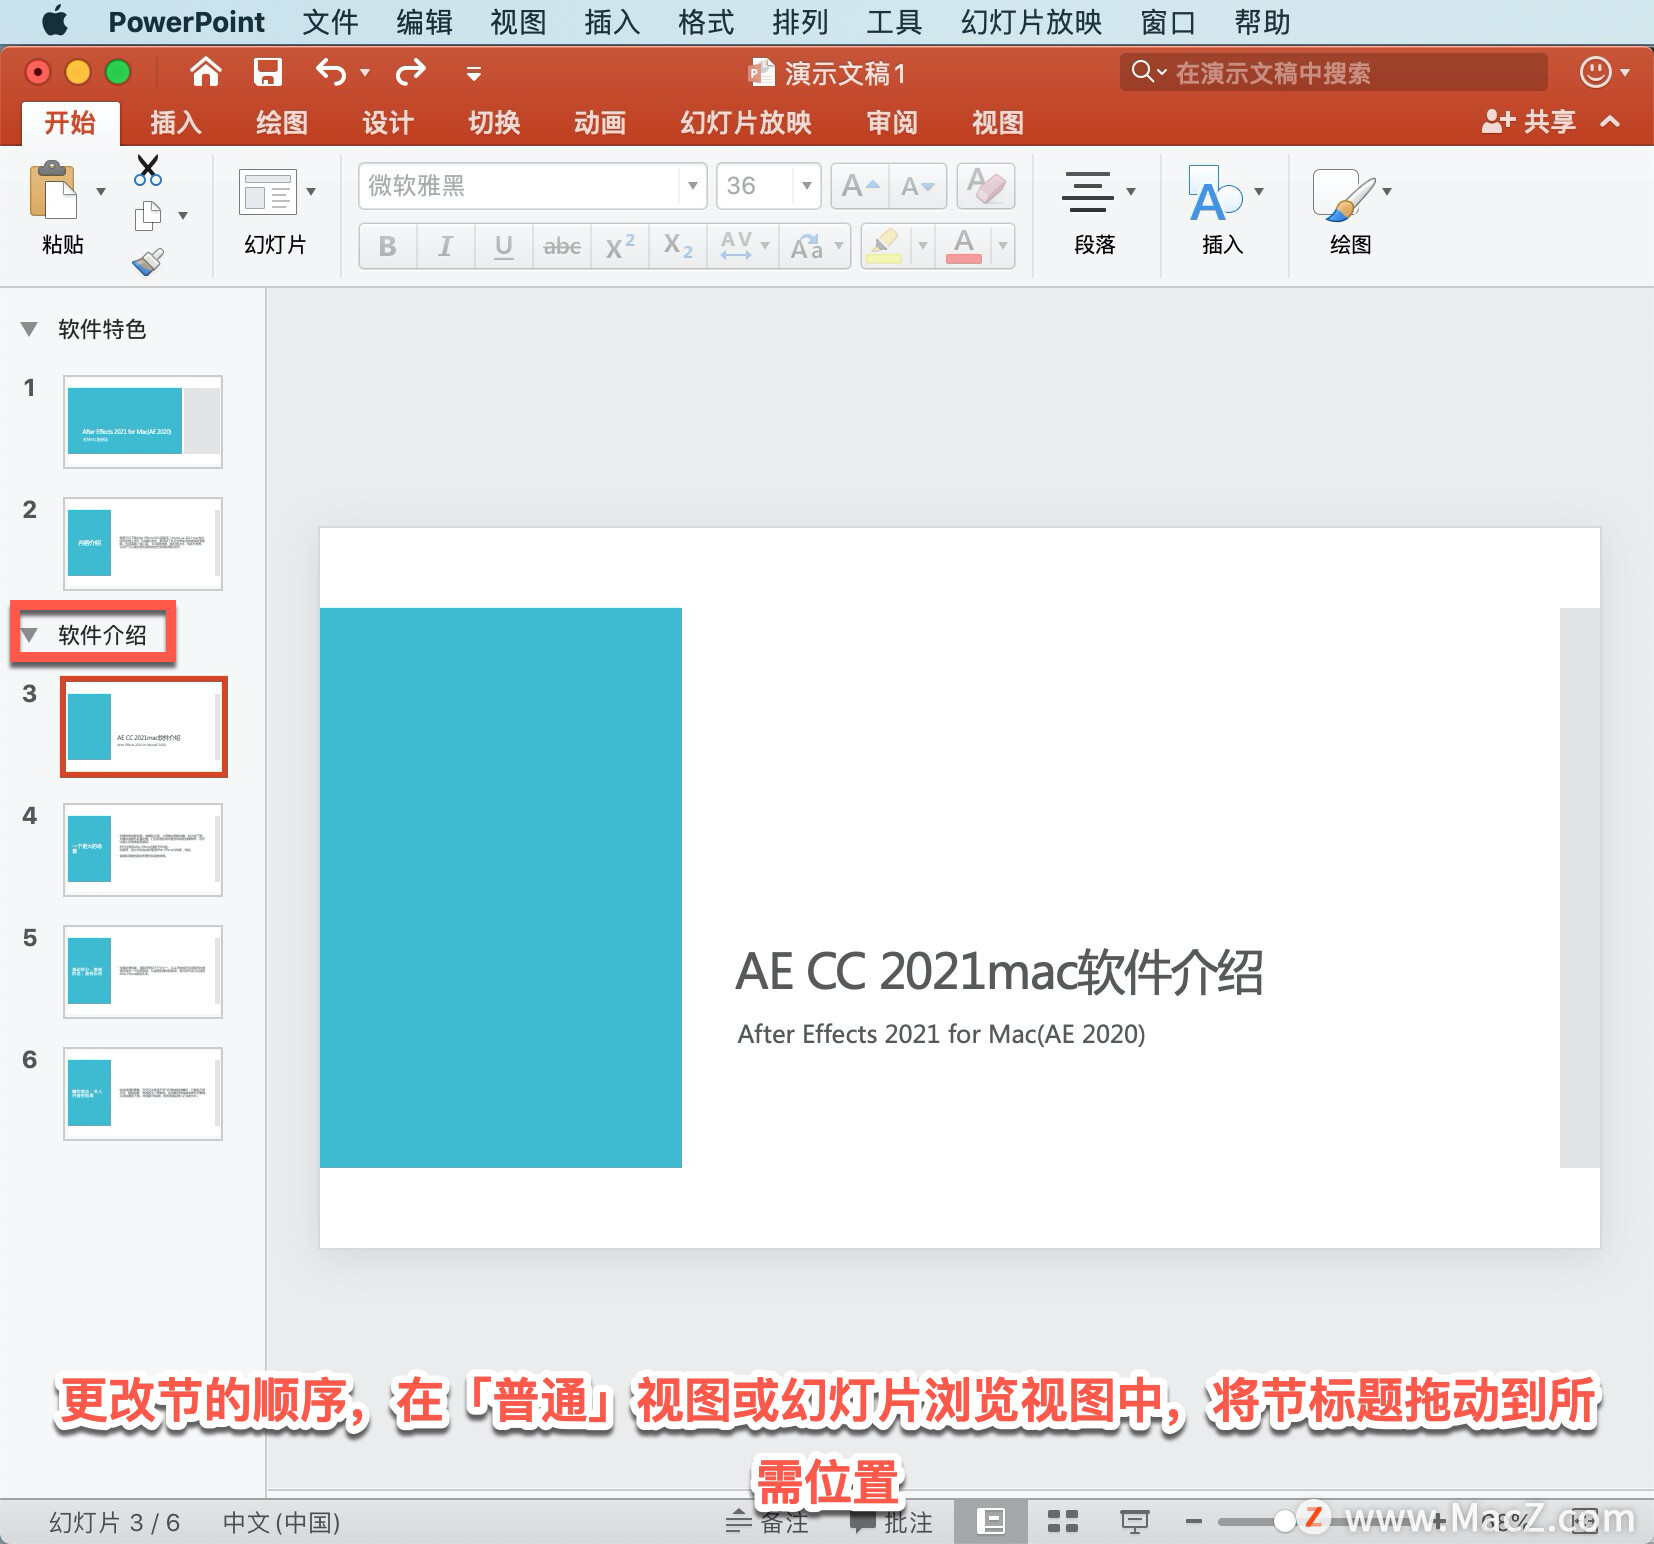Collapse the ribbon with chevron
This screenshot has width=1654, height=1544.
pyautogui.click(x=1610, y=122)
